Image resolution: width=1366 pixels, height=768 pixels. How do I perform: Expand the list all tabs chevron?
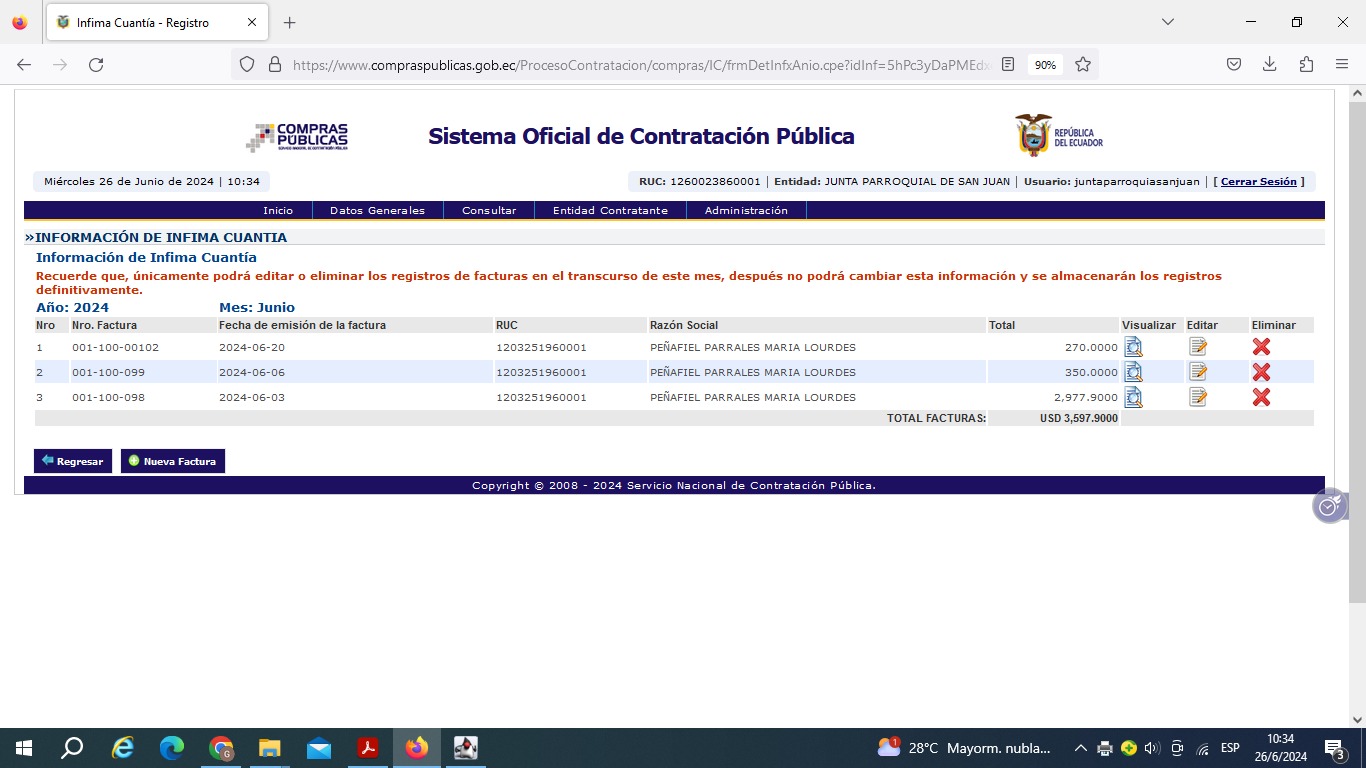(1167, 22)
